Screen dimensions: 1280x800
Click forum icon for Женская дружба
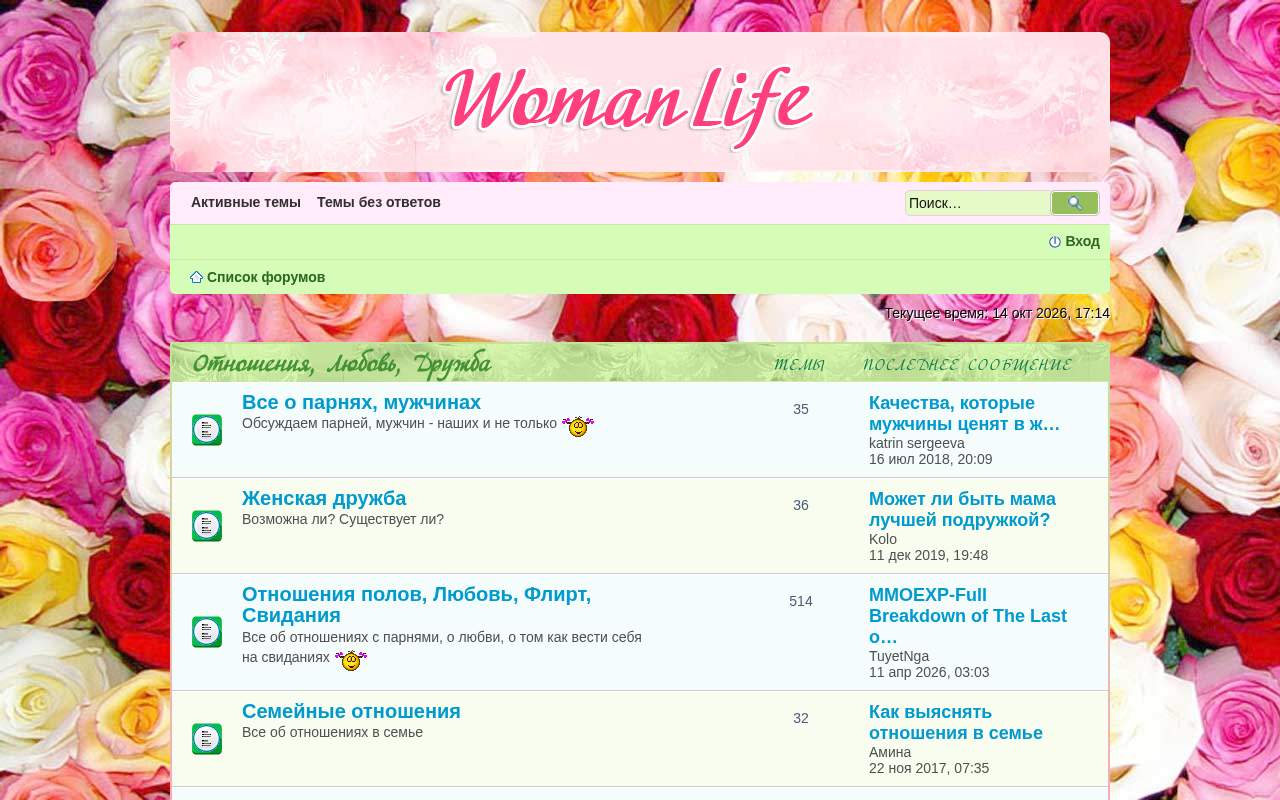(207, 526)
